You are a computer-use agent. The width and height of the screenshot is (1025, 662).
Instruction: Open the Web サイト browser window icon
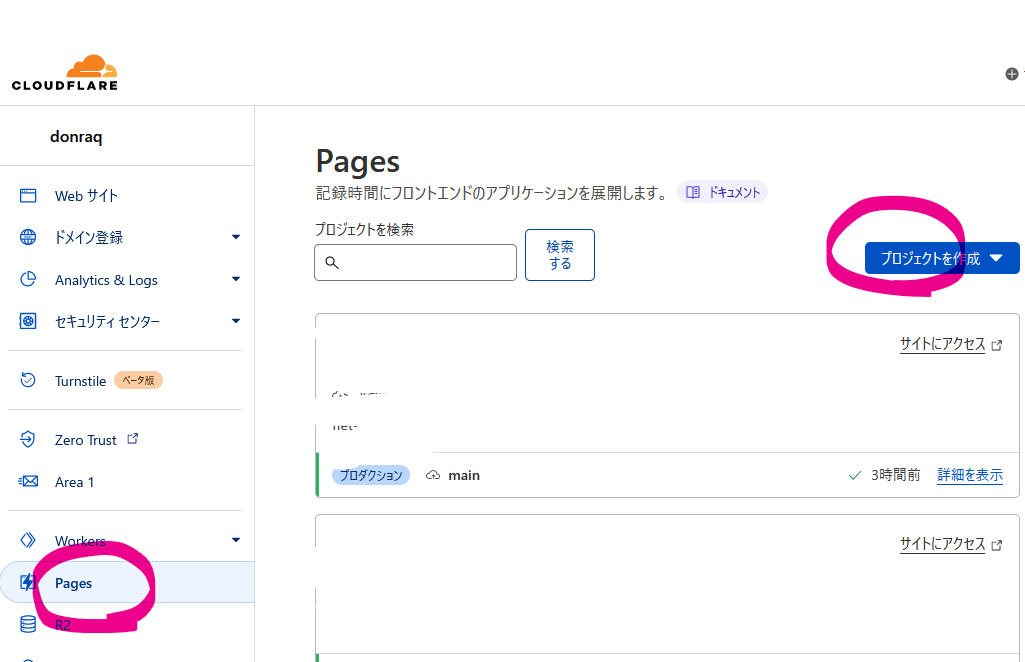tap(28, 195)
